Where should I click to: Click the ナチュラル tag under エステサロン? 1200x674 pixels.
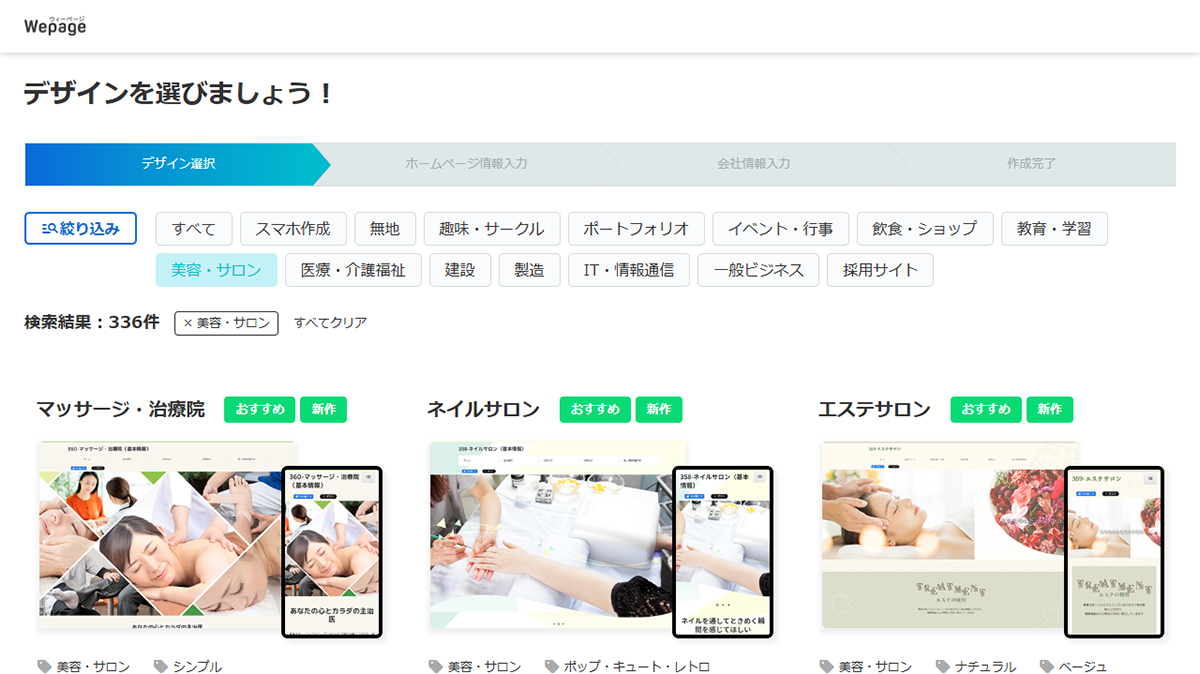point(984,666)
